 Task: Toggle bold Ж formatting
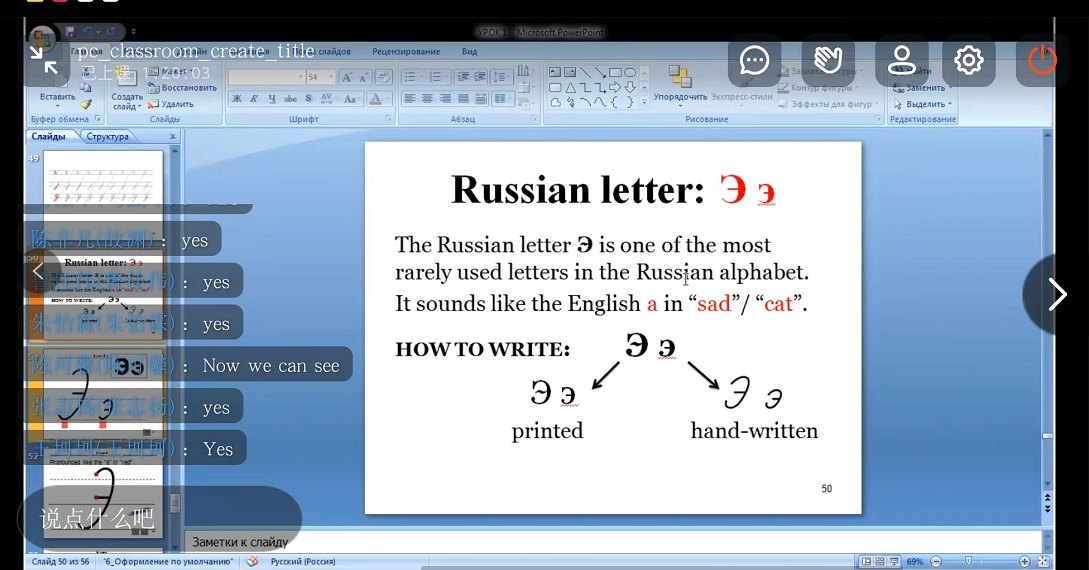237,99
